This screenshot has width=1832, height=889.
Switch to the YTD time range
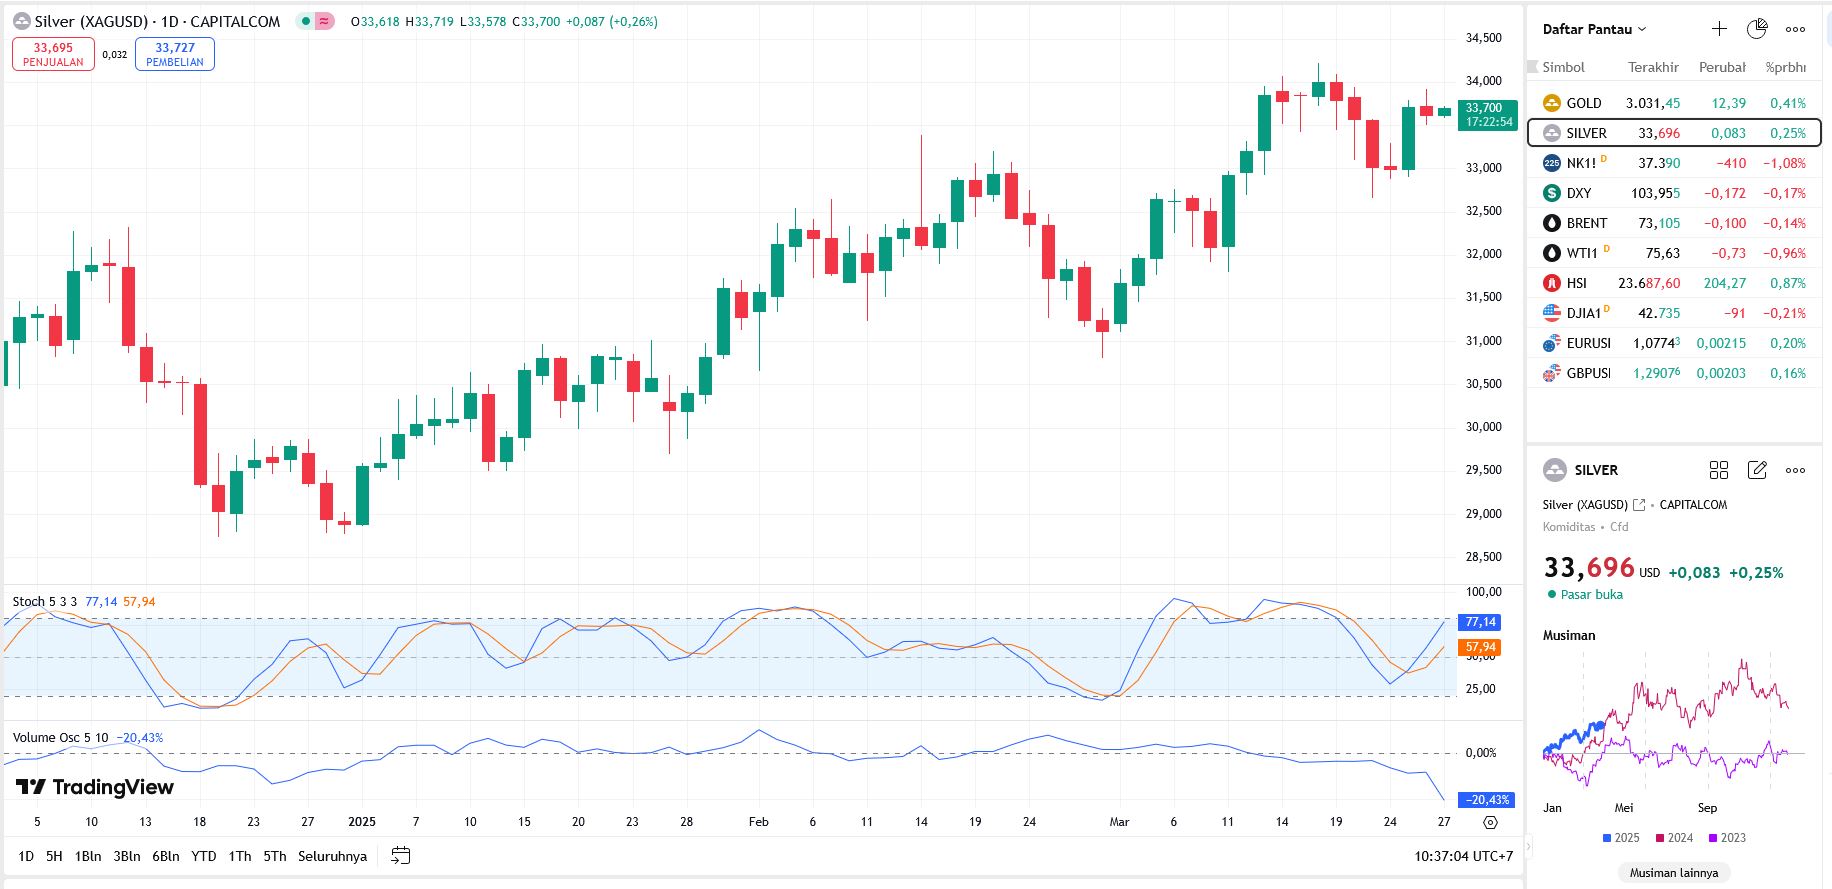(204, 856)
